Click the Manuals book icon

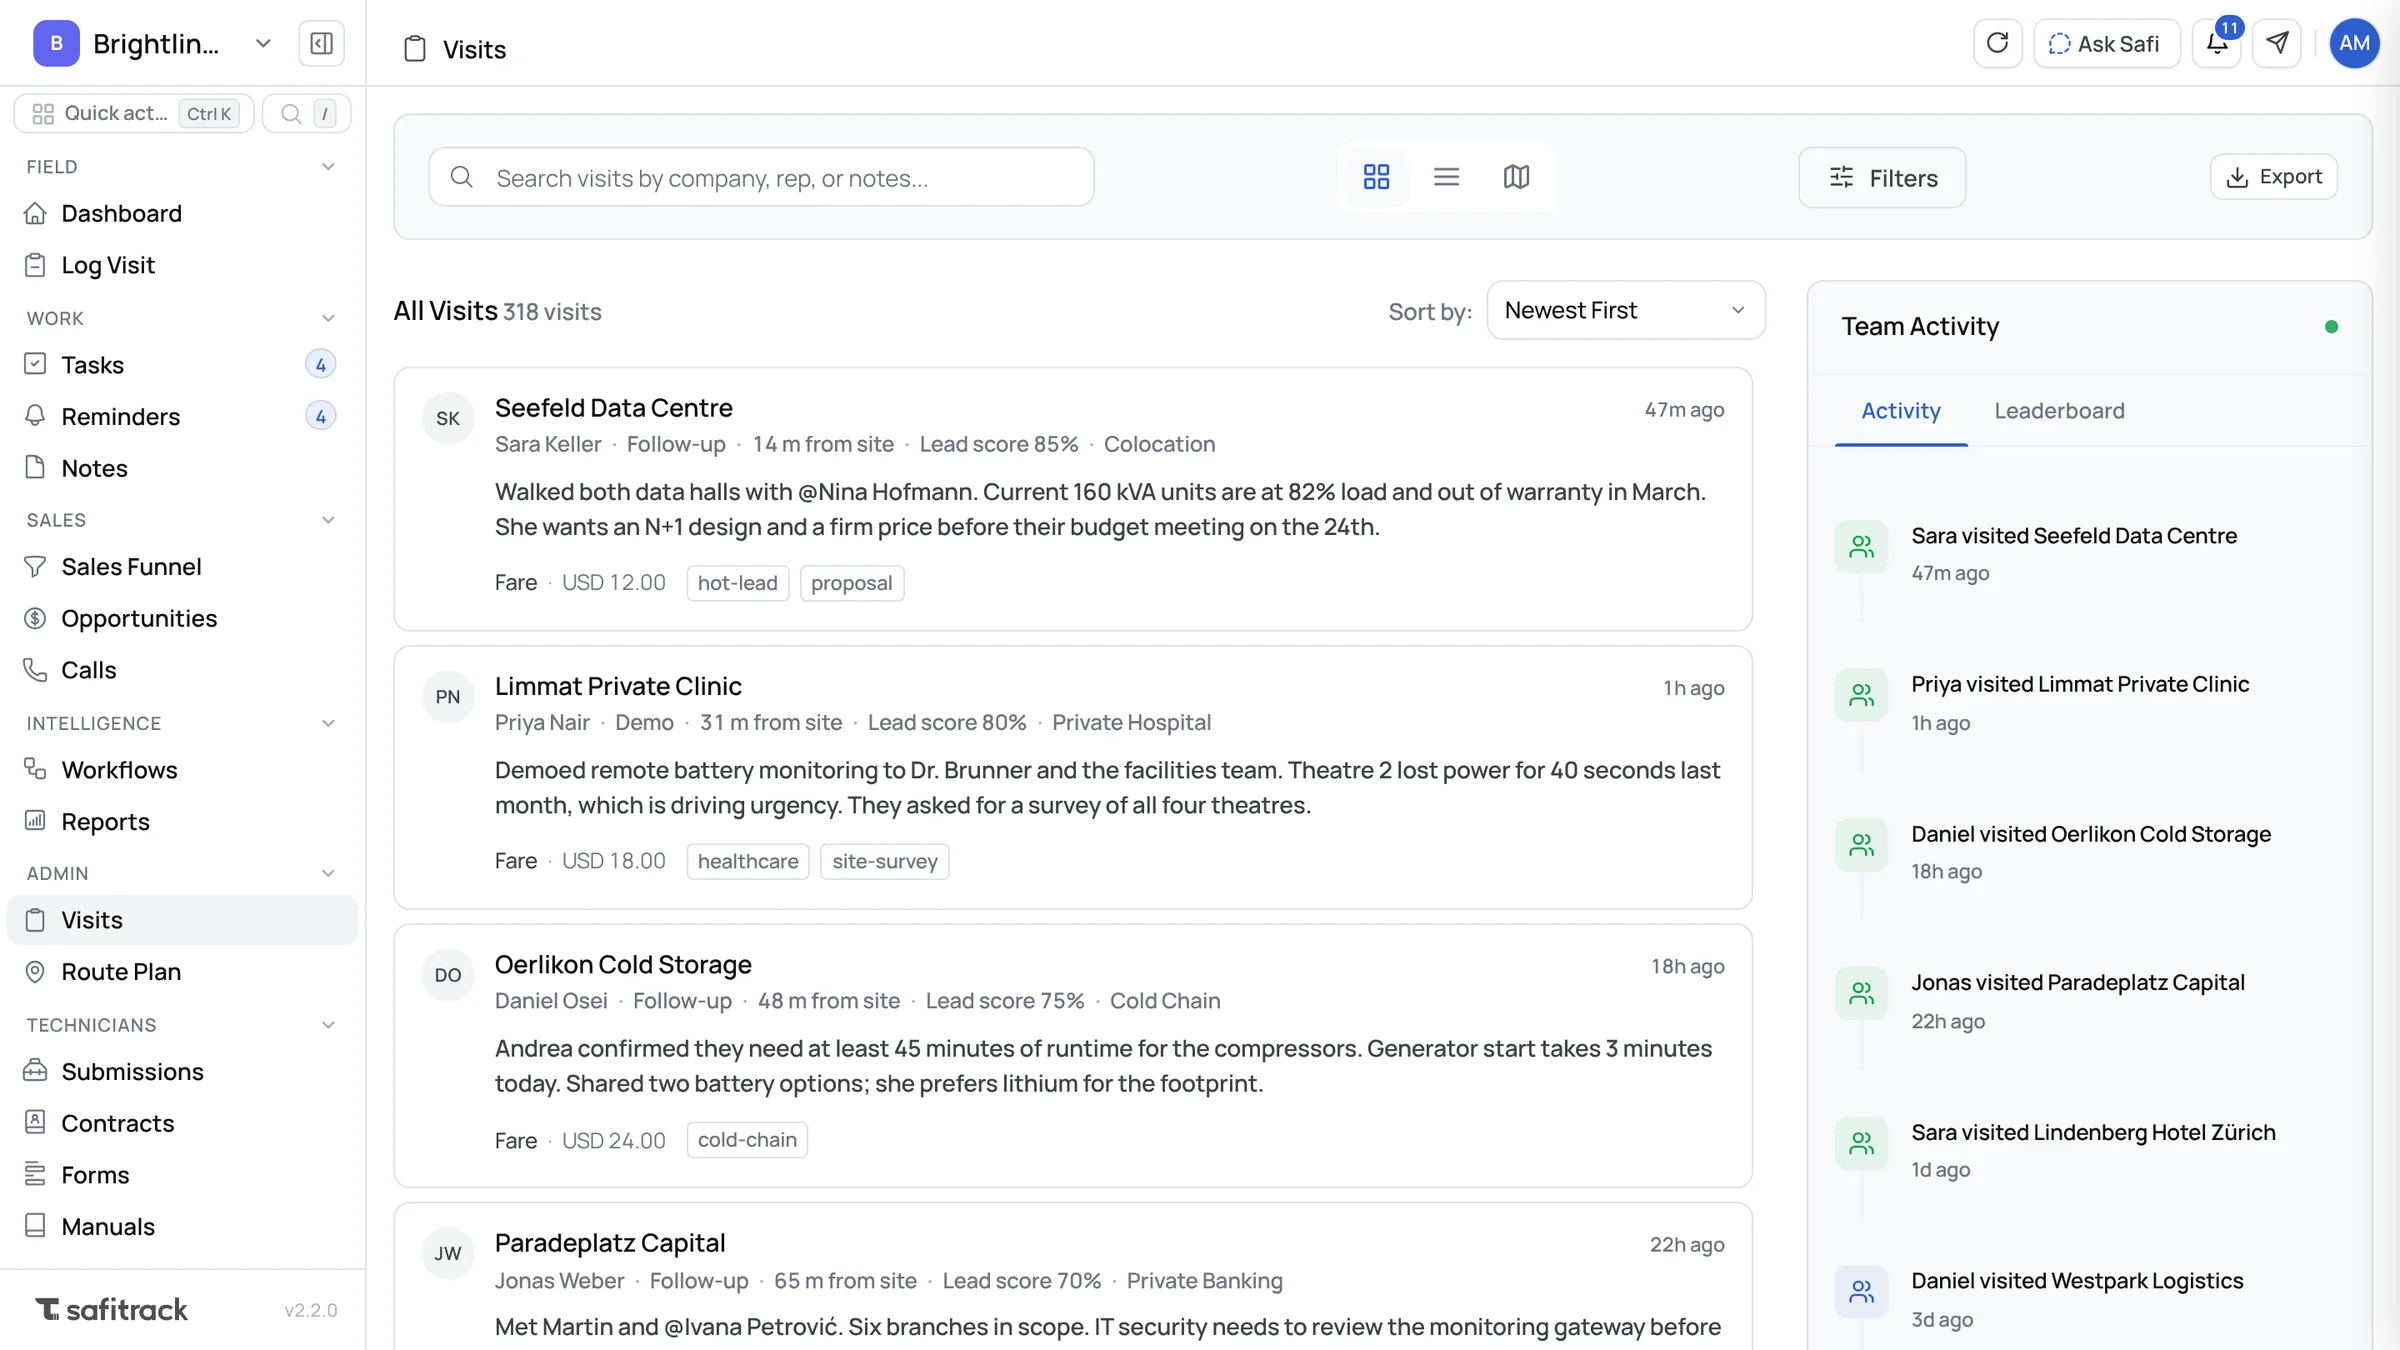[x=35, y=1226]
